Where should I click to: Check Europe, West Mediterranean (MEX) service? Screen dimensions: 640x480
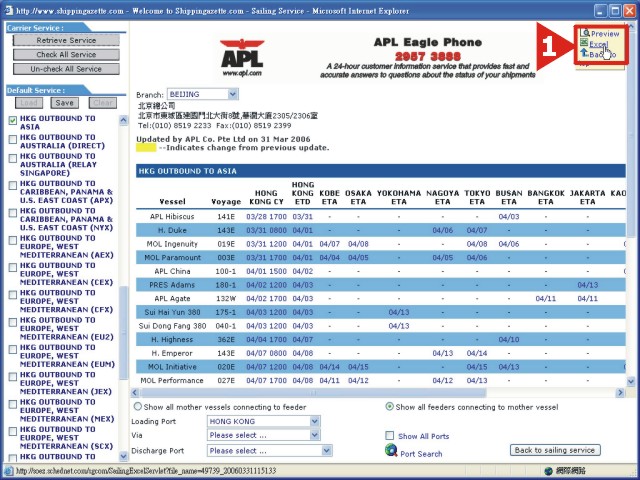click(x=13, y=404)
